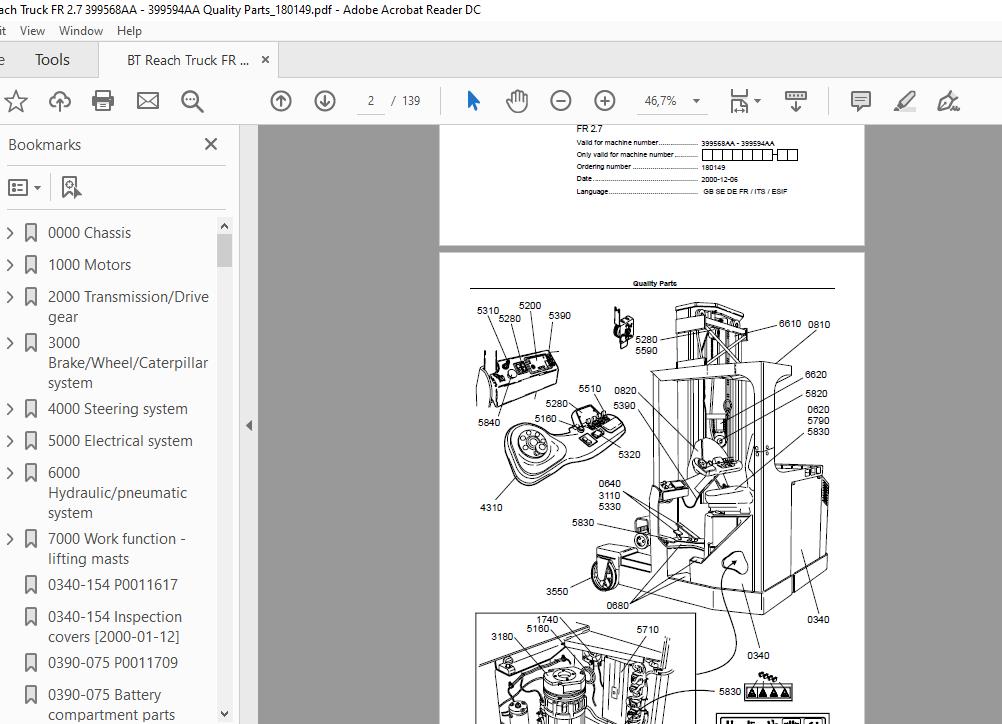Click the Zoom out minus icon
This screenshot has height=724, width=1002.
(x=561, y=101)
